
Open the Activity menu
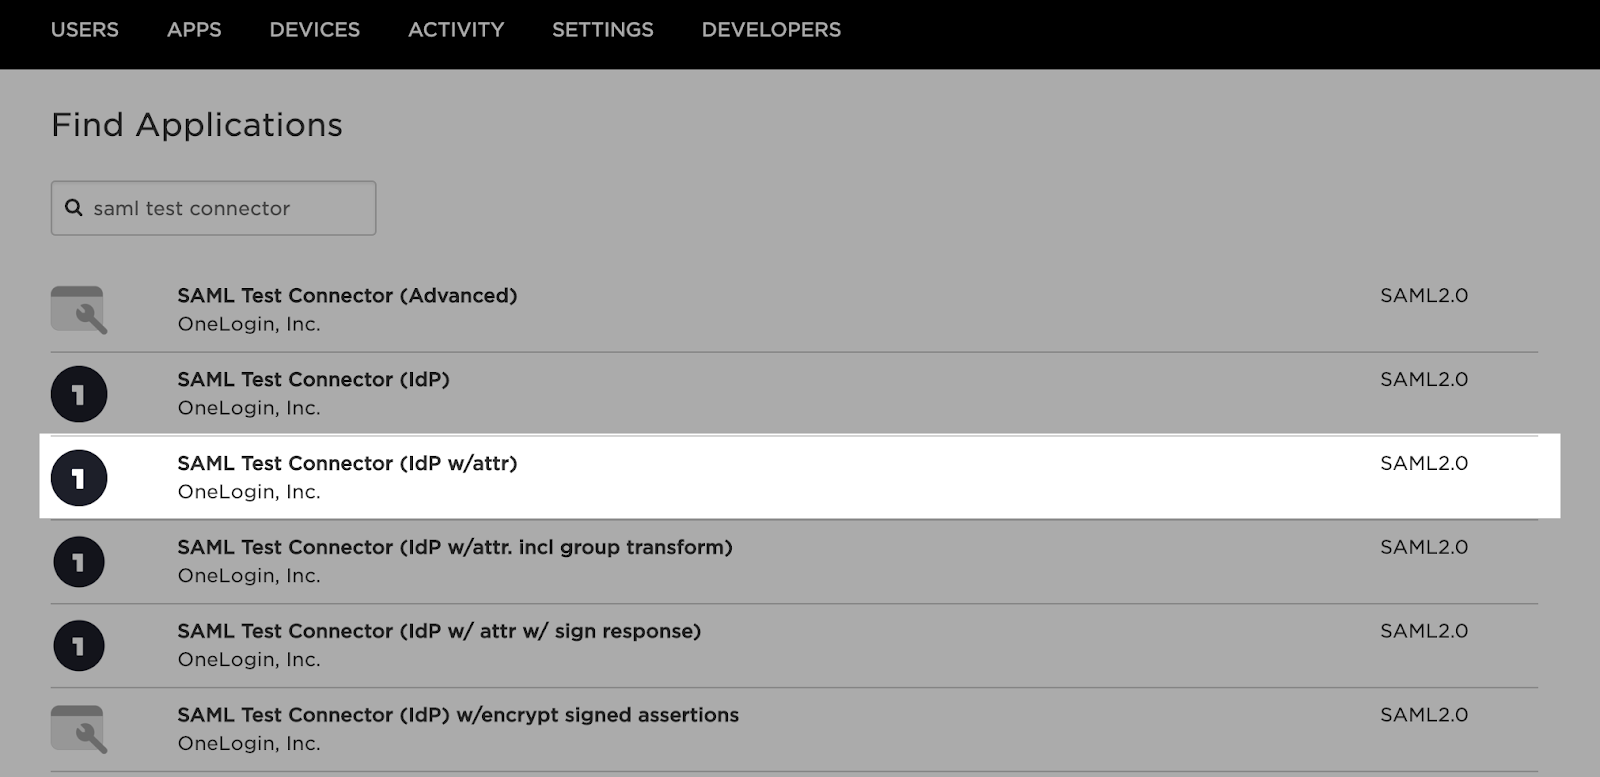click(456, 30)
